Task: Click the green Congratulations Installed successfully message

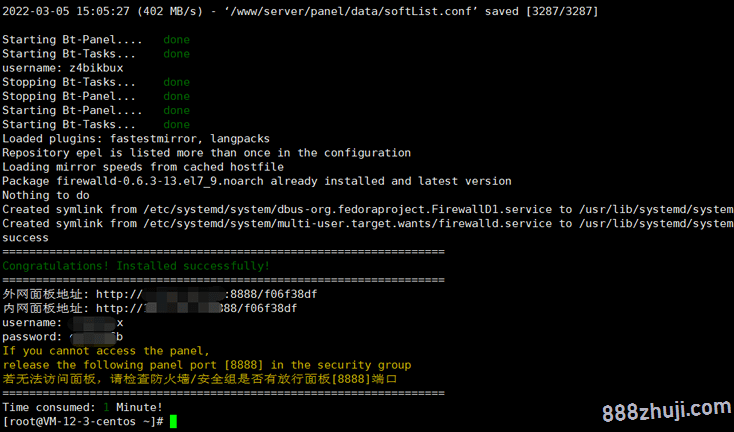Action: (136, 266)
